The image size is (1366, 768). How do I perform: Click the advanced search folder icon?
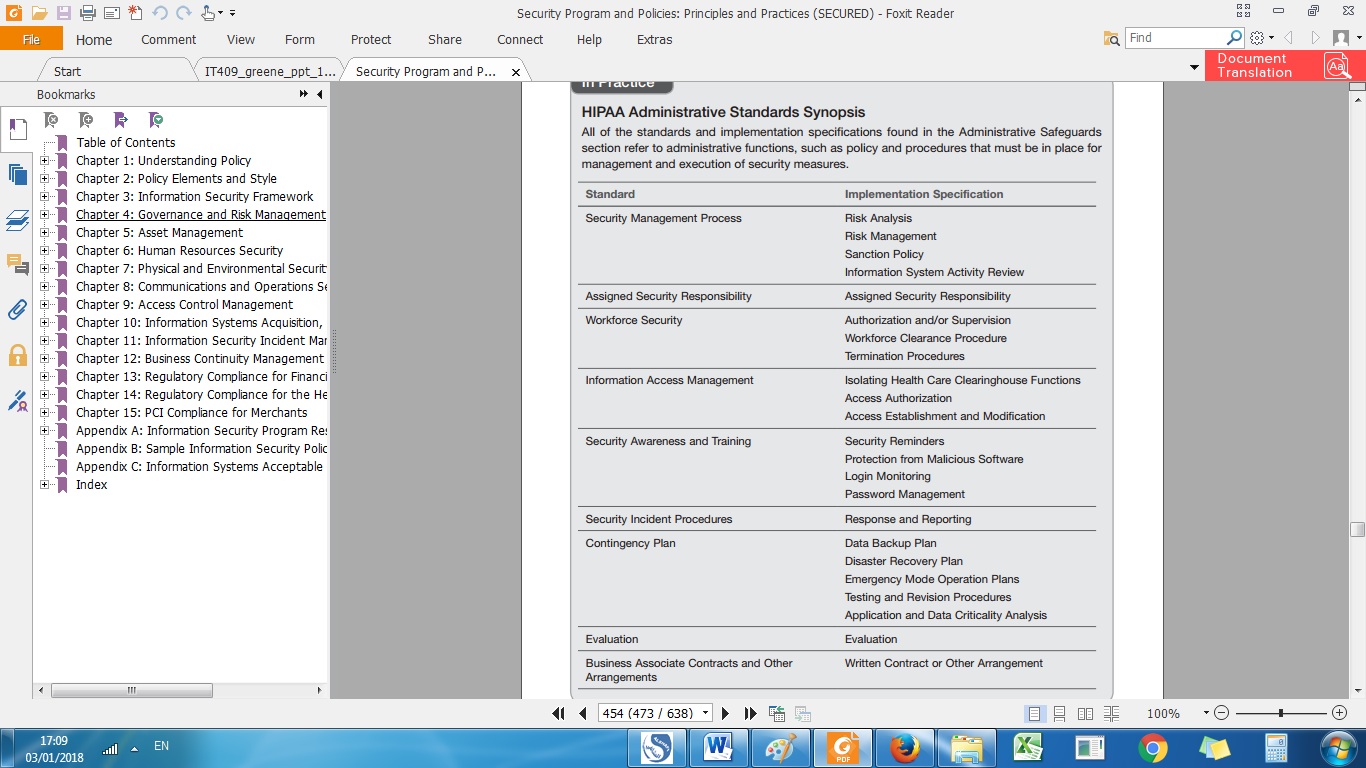[x=1111, y=38]
